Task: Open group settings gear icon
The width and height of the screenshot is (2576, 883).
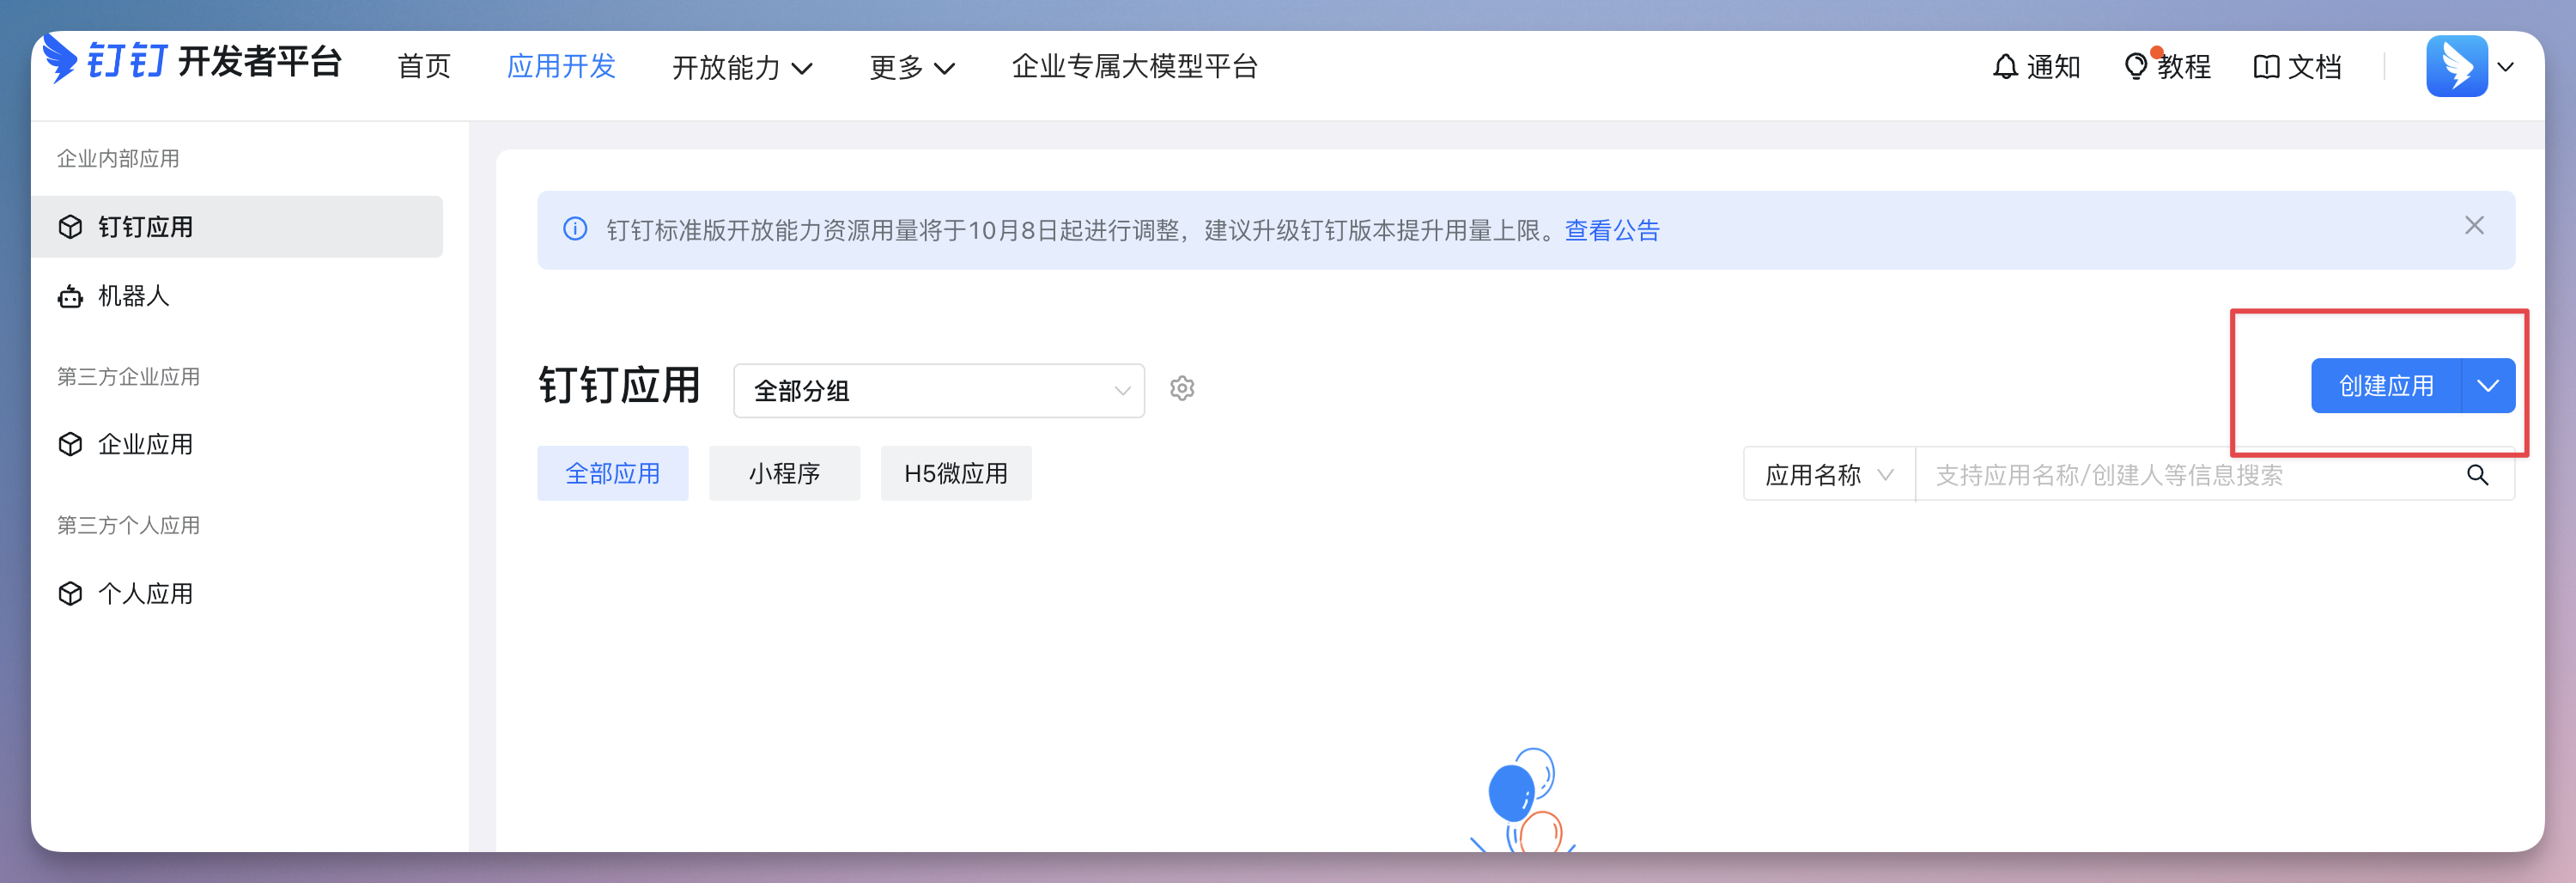Action: pyautogui.click(x=1182, y=388)
